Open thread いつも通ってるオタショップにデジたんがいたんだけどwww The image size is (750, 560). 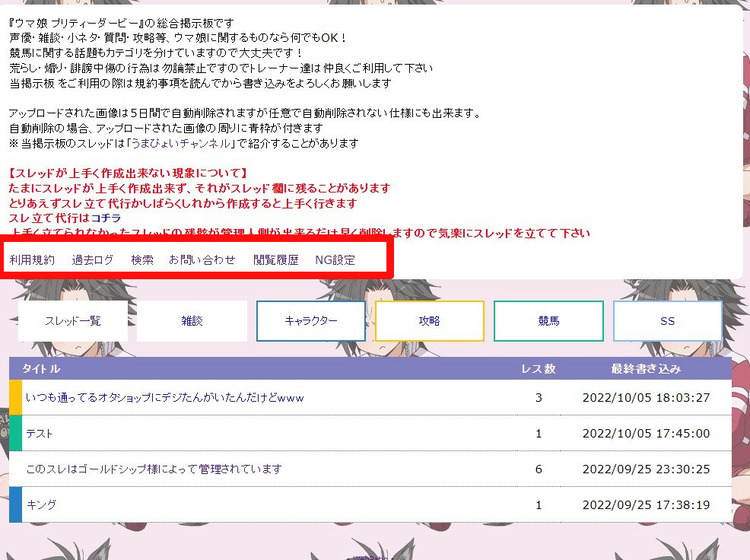(165, 398)
